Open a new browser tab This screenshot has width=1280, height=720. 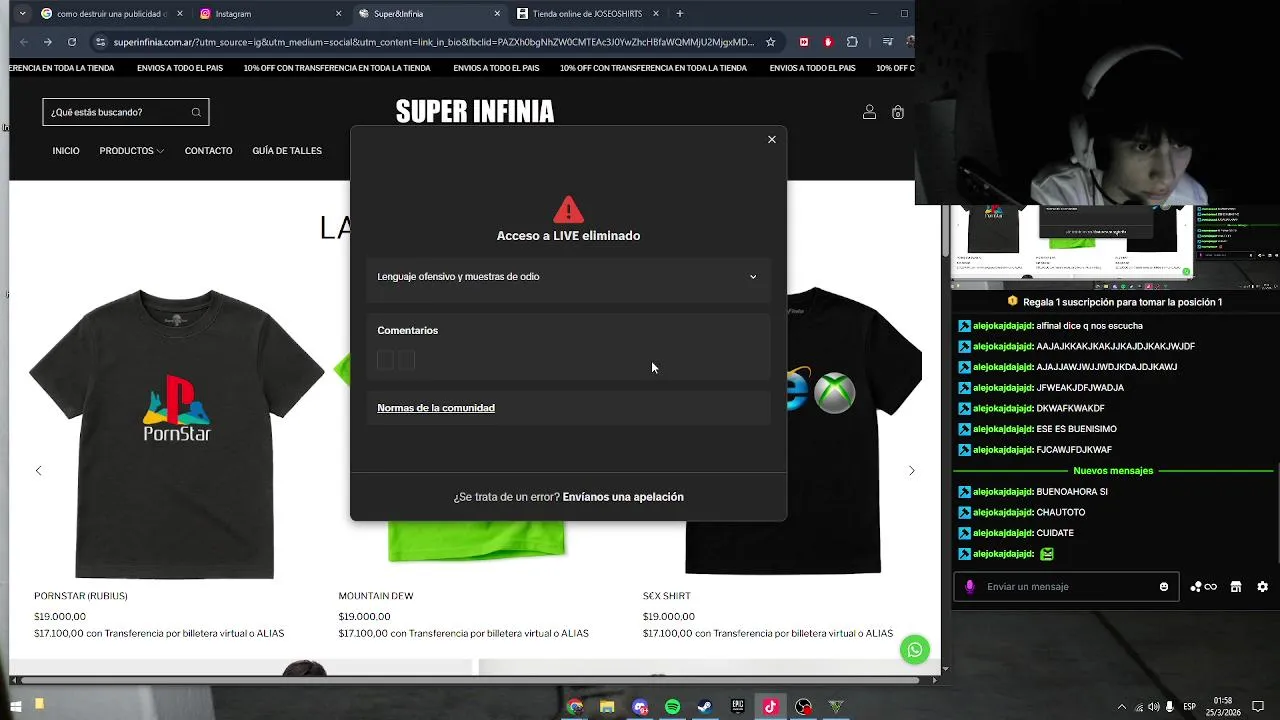point(680,14)
